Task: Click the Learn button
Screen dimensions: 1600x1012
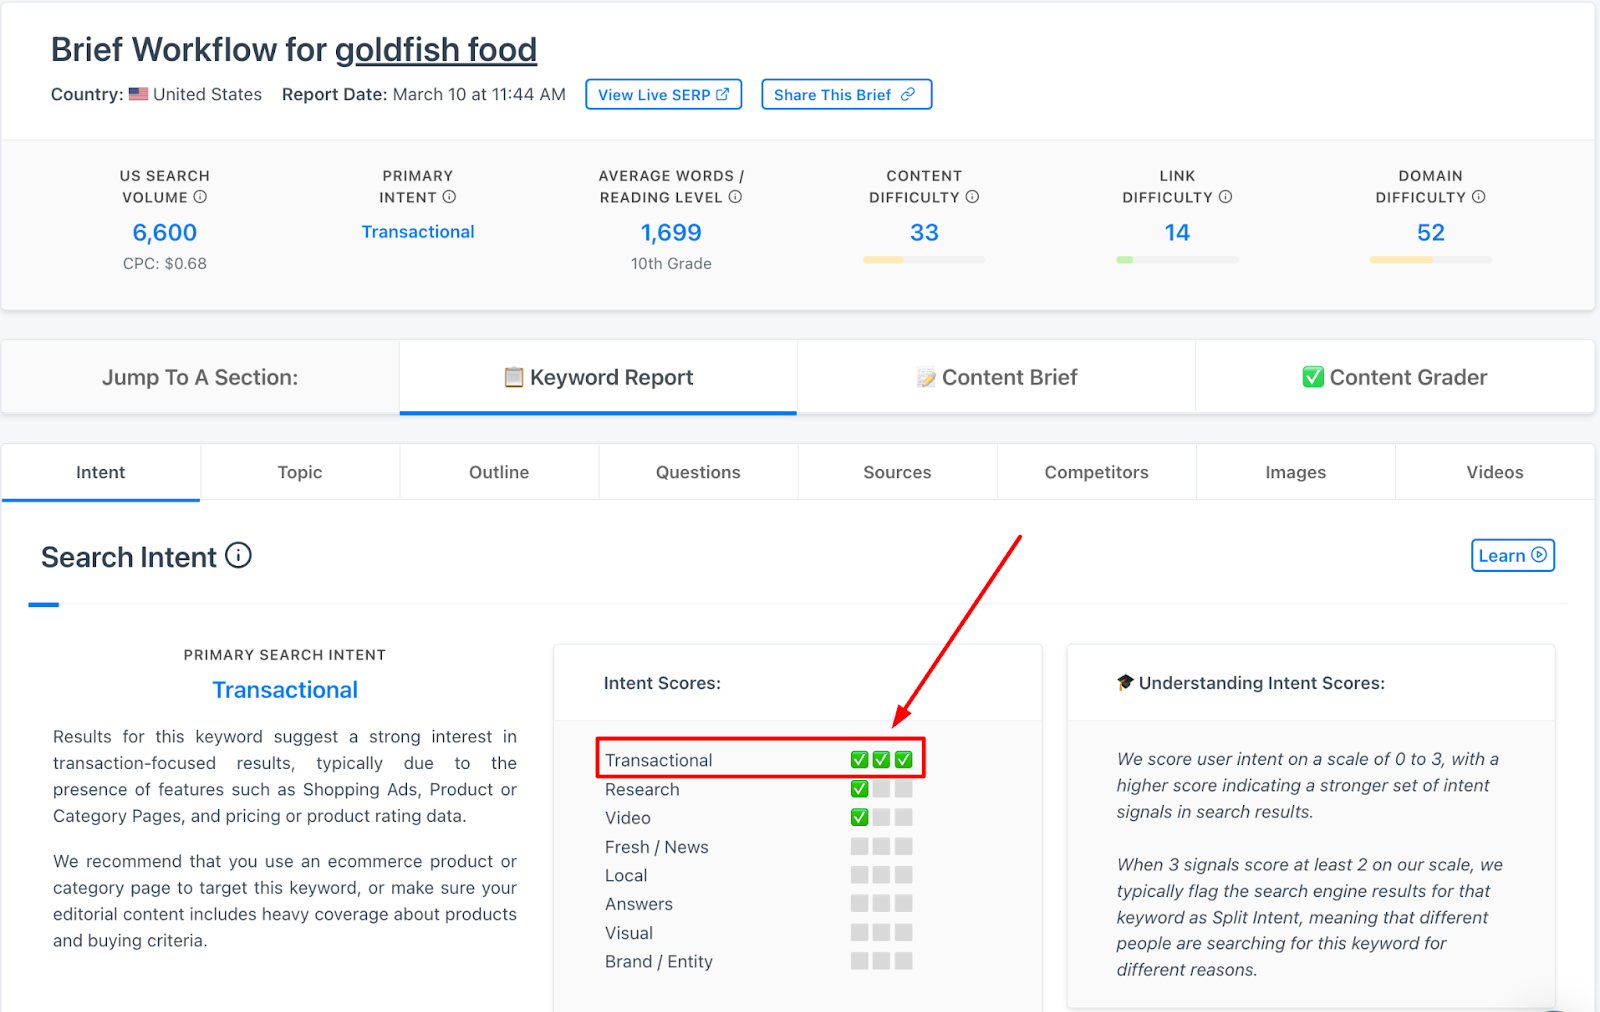Action: click(x=1512, y=556)
